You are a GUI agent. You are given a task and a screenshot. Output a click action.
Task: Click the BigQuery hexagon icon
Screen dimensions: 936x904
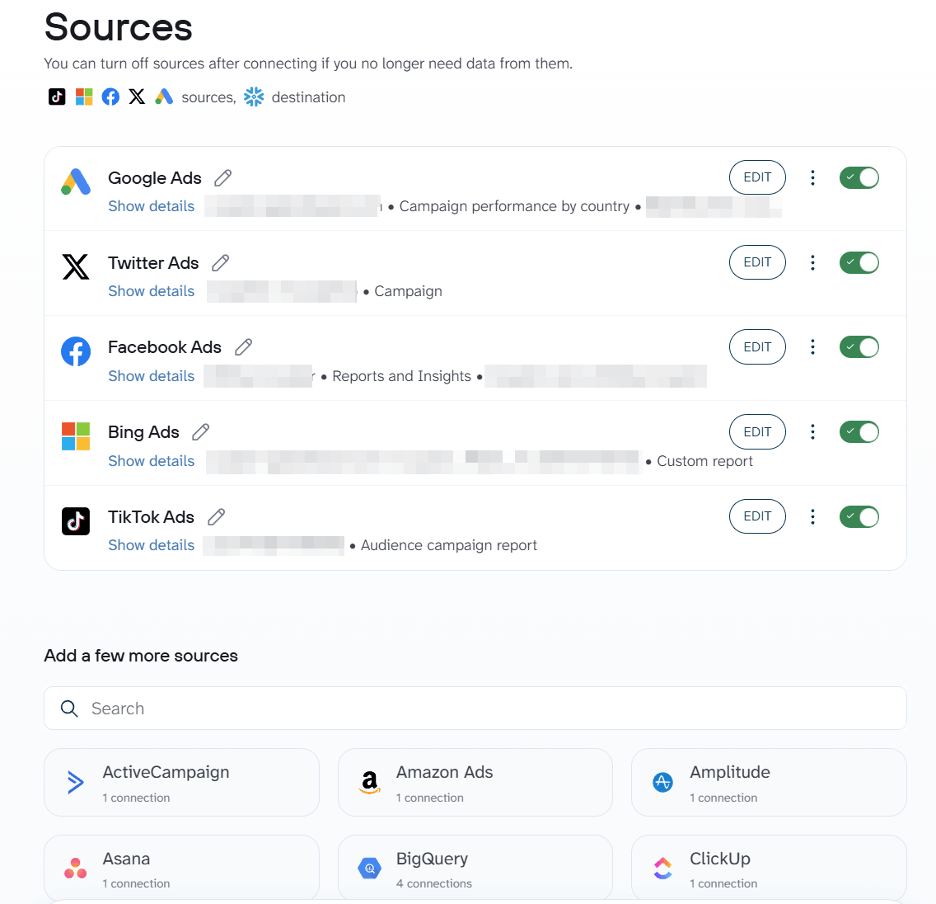pos(370,868)
